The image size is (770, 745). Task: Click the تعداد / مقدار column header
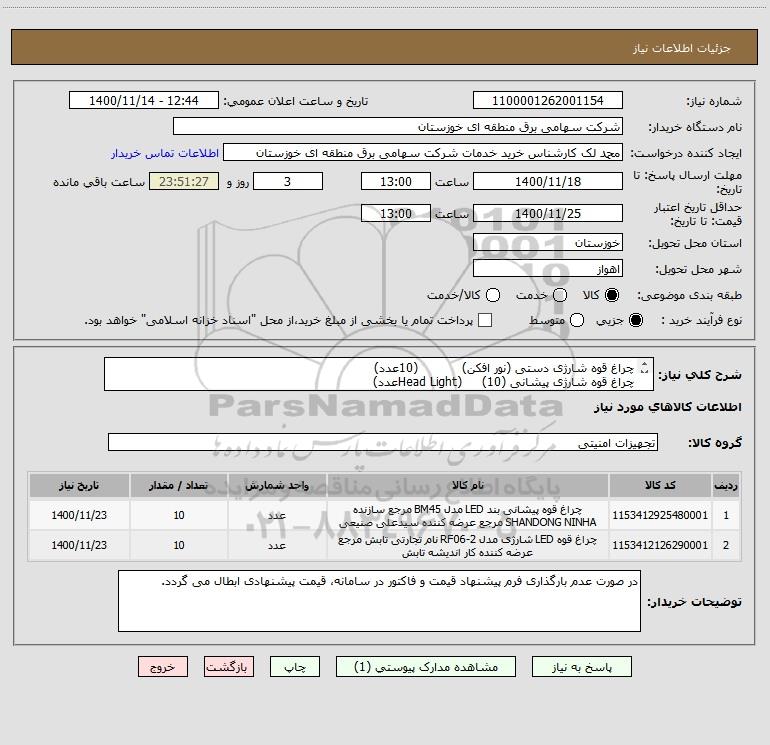[x=179, y=485]
